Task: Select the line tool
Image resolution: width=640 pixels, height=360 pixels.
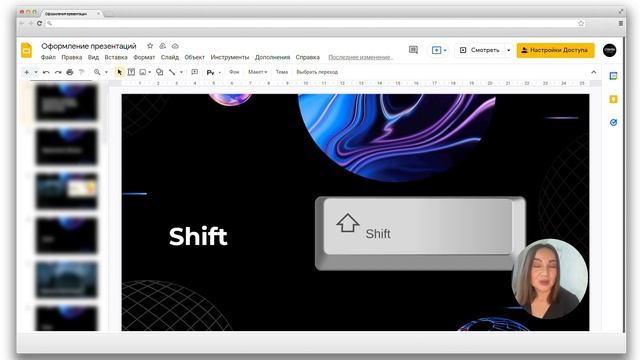Action: 172,72
